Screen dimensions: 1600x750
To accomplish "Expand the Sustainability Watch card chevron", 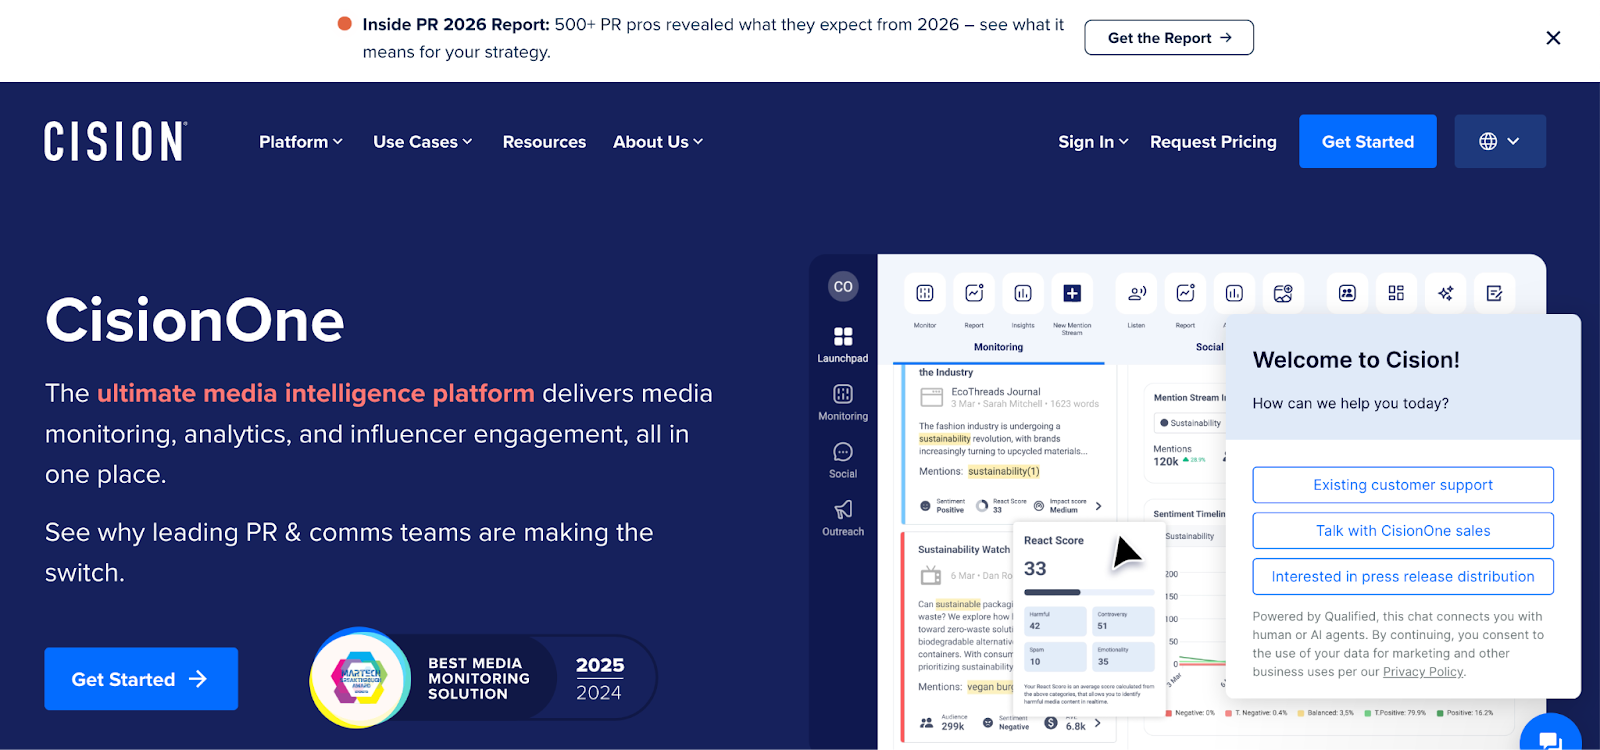I will pos(1098,723).
